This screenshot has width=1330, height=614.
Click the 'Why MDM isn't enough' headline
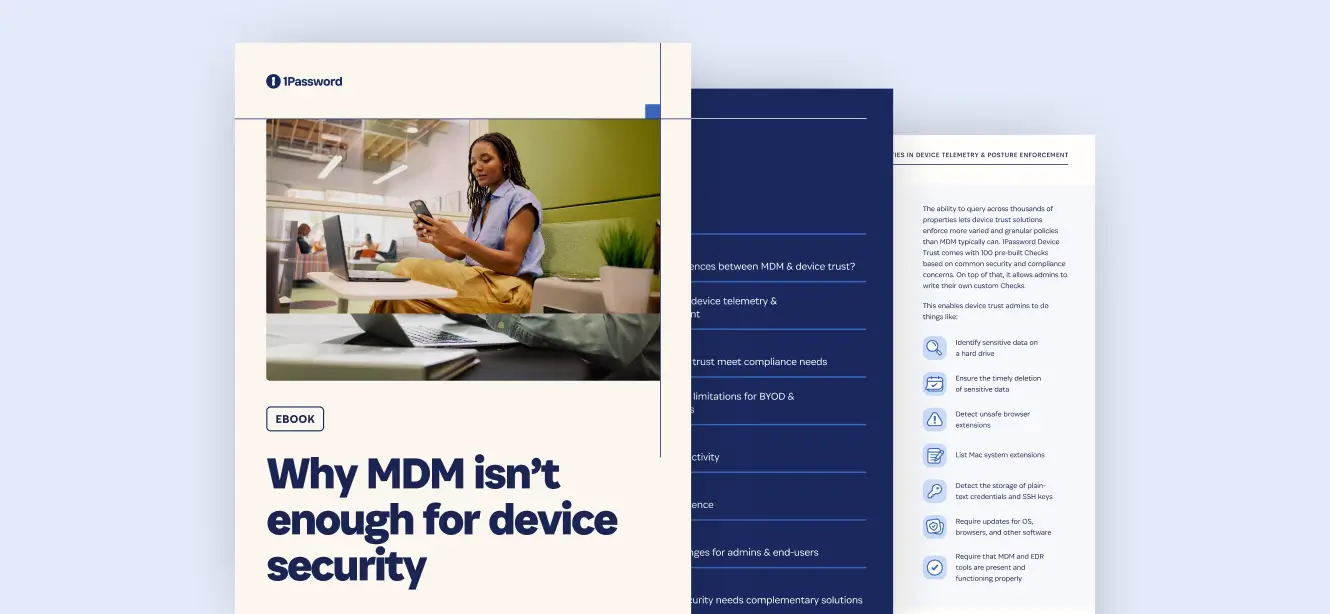[441, 520]
